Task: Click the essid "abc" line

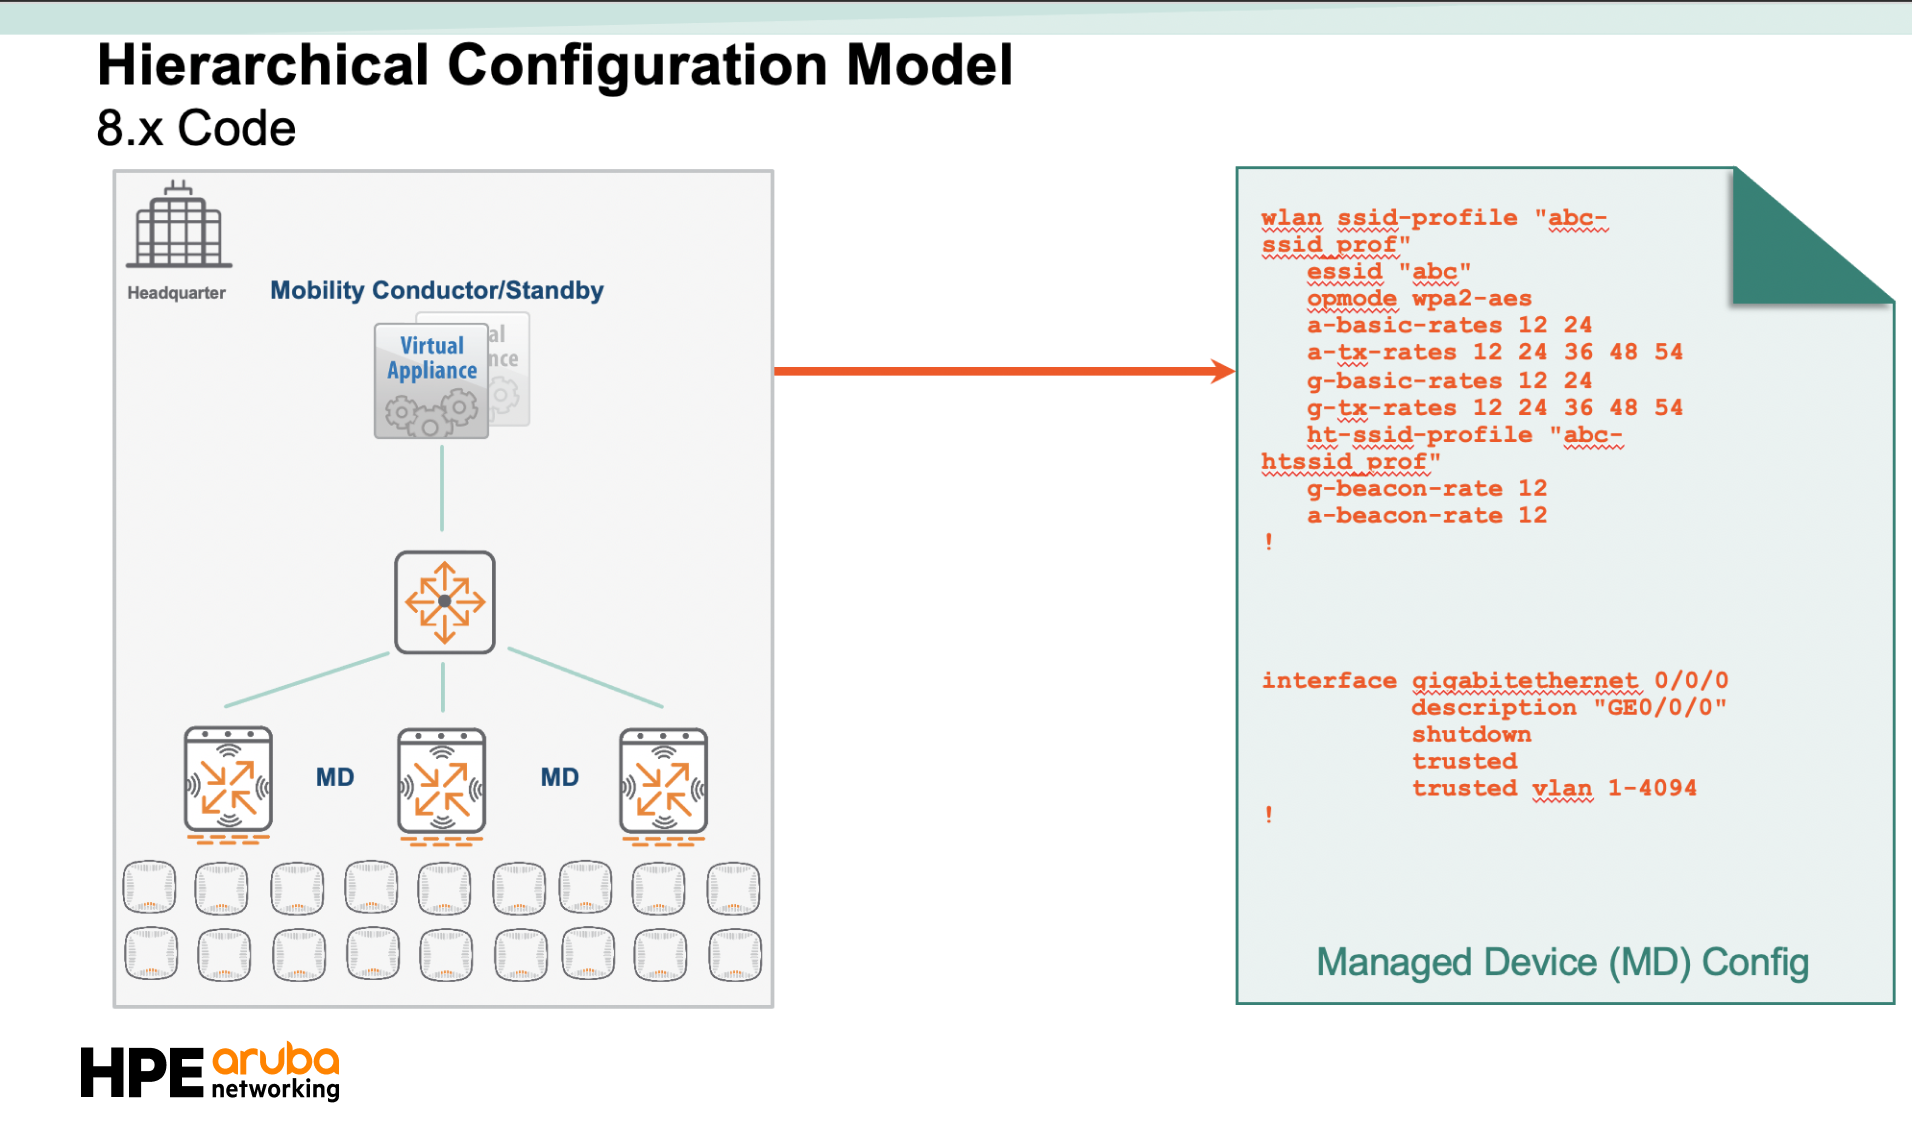Action: point(1389,272)
